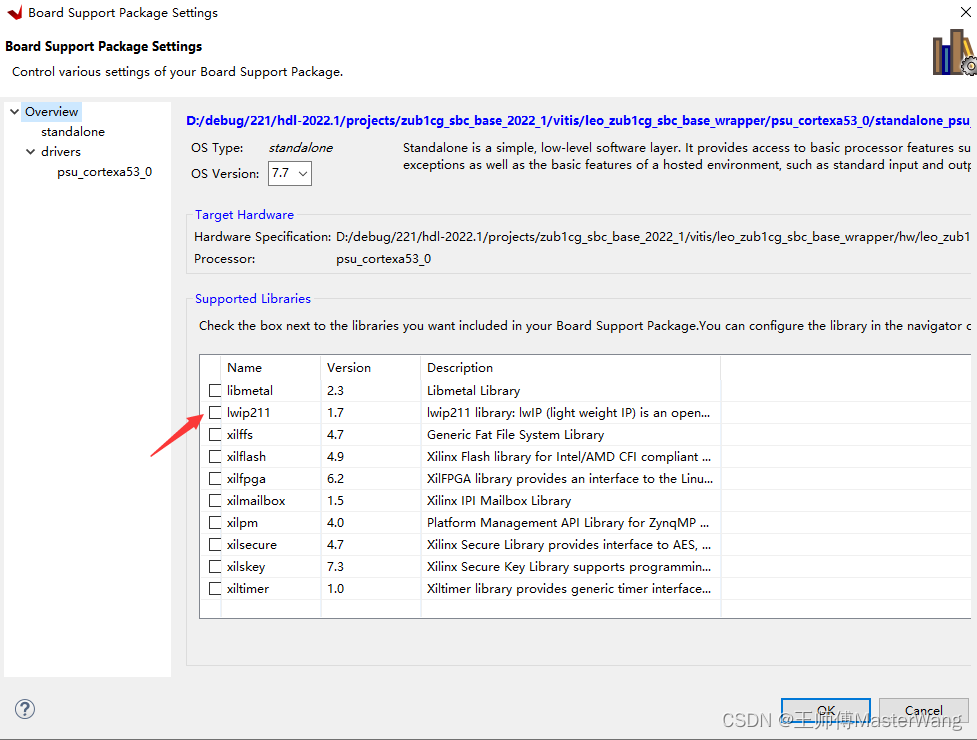Select the 'lwip211' name cell
Viewport: 977px width, 740px height.
tap(249, 412)
